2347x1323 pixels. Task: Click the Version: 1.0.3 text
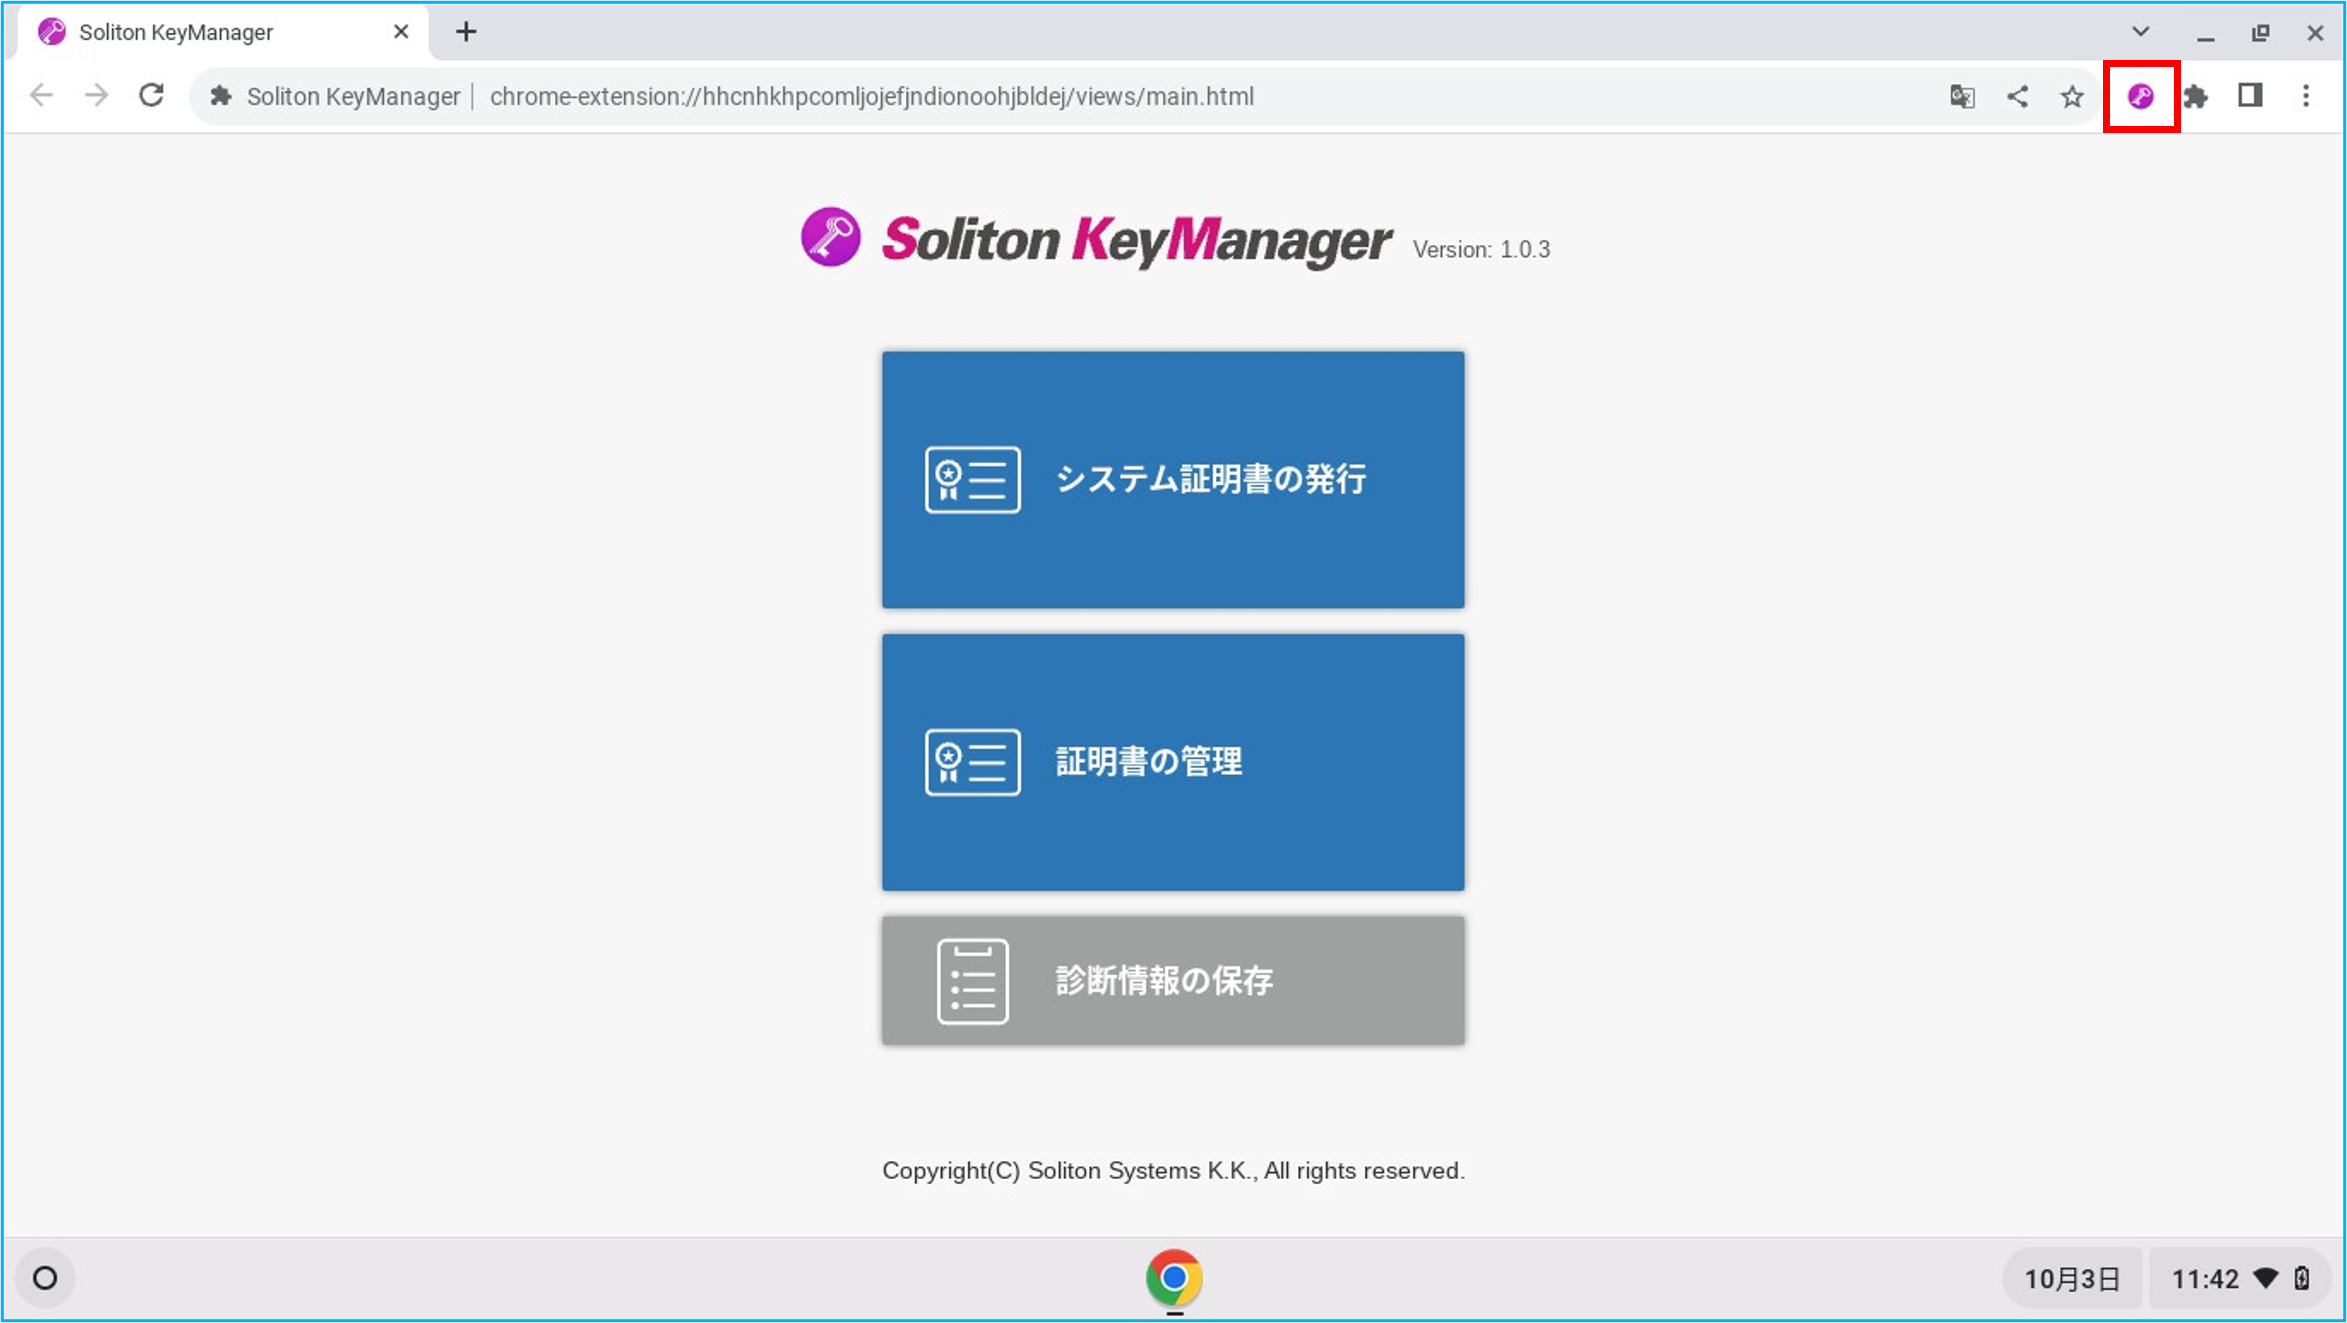[1481, 250]
